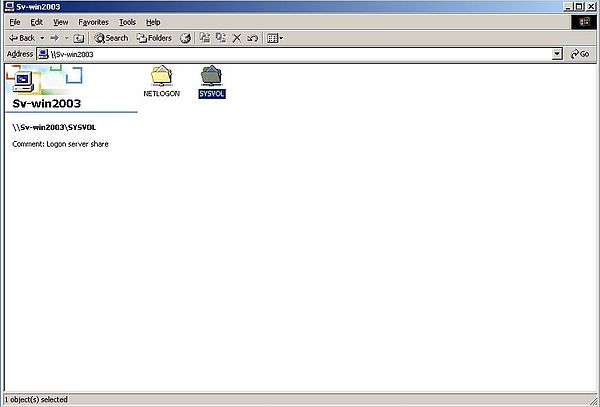Select the SYSVOL shared folder icon
The width and height of the screenshot is (600, 407).
[x=211, y=75]
